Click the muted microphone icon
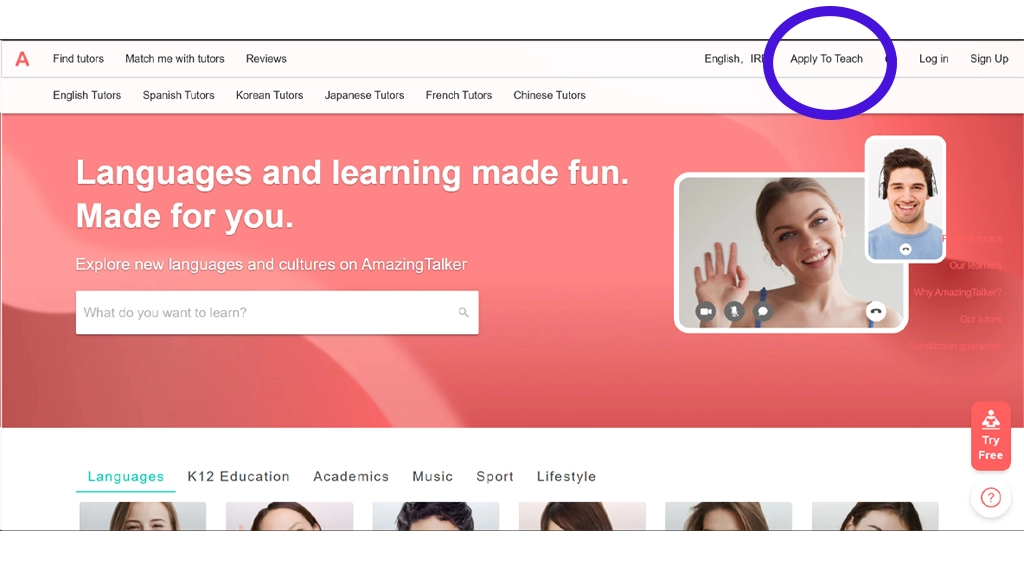1024x570 pixels. pos(734,311)
